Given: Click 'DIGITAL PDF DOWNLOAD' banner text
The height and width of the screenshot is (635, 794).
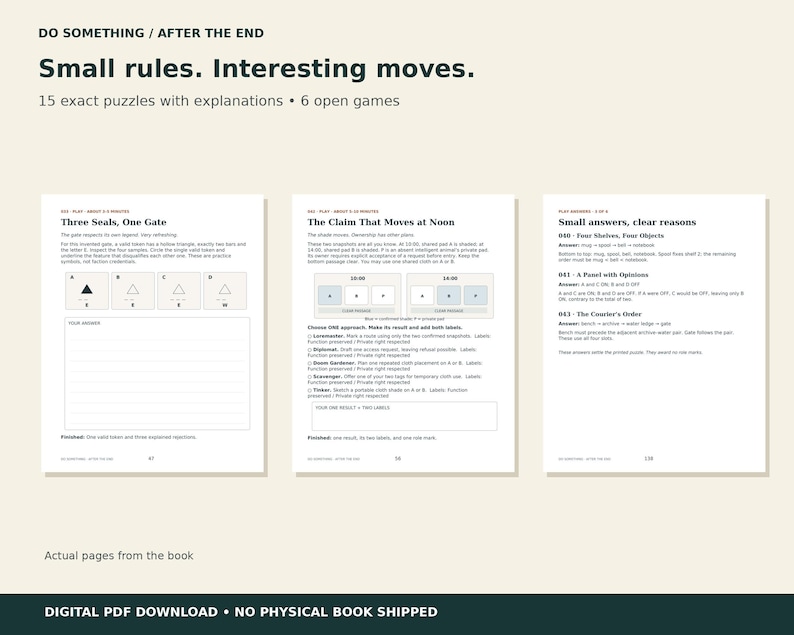Looking at the screenshot, I should [x=131, y=612].
